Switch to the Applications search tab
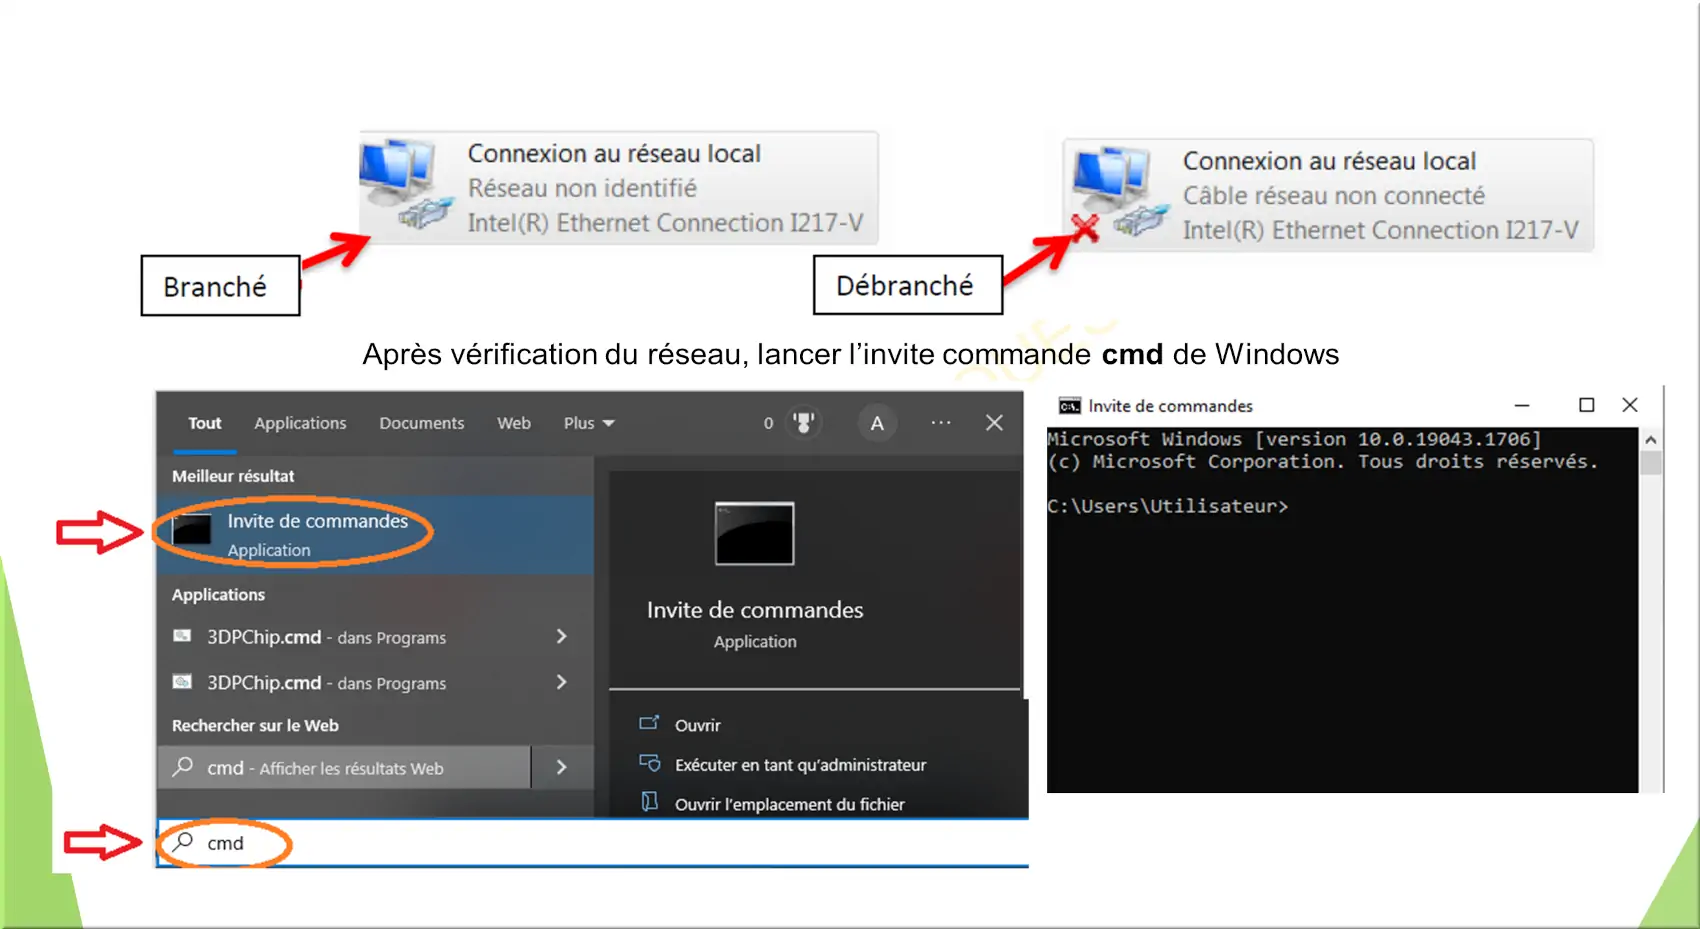 coord(300,423)
